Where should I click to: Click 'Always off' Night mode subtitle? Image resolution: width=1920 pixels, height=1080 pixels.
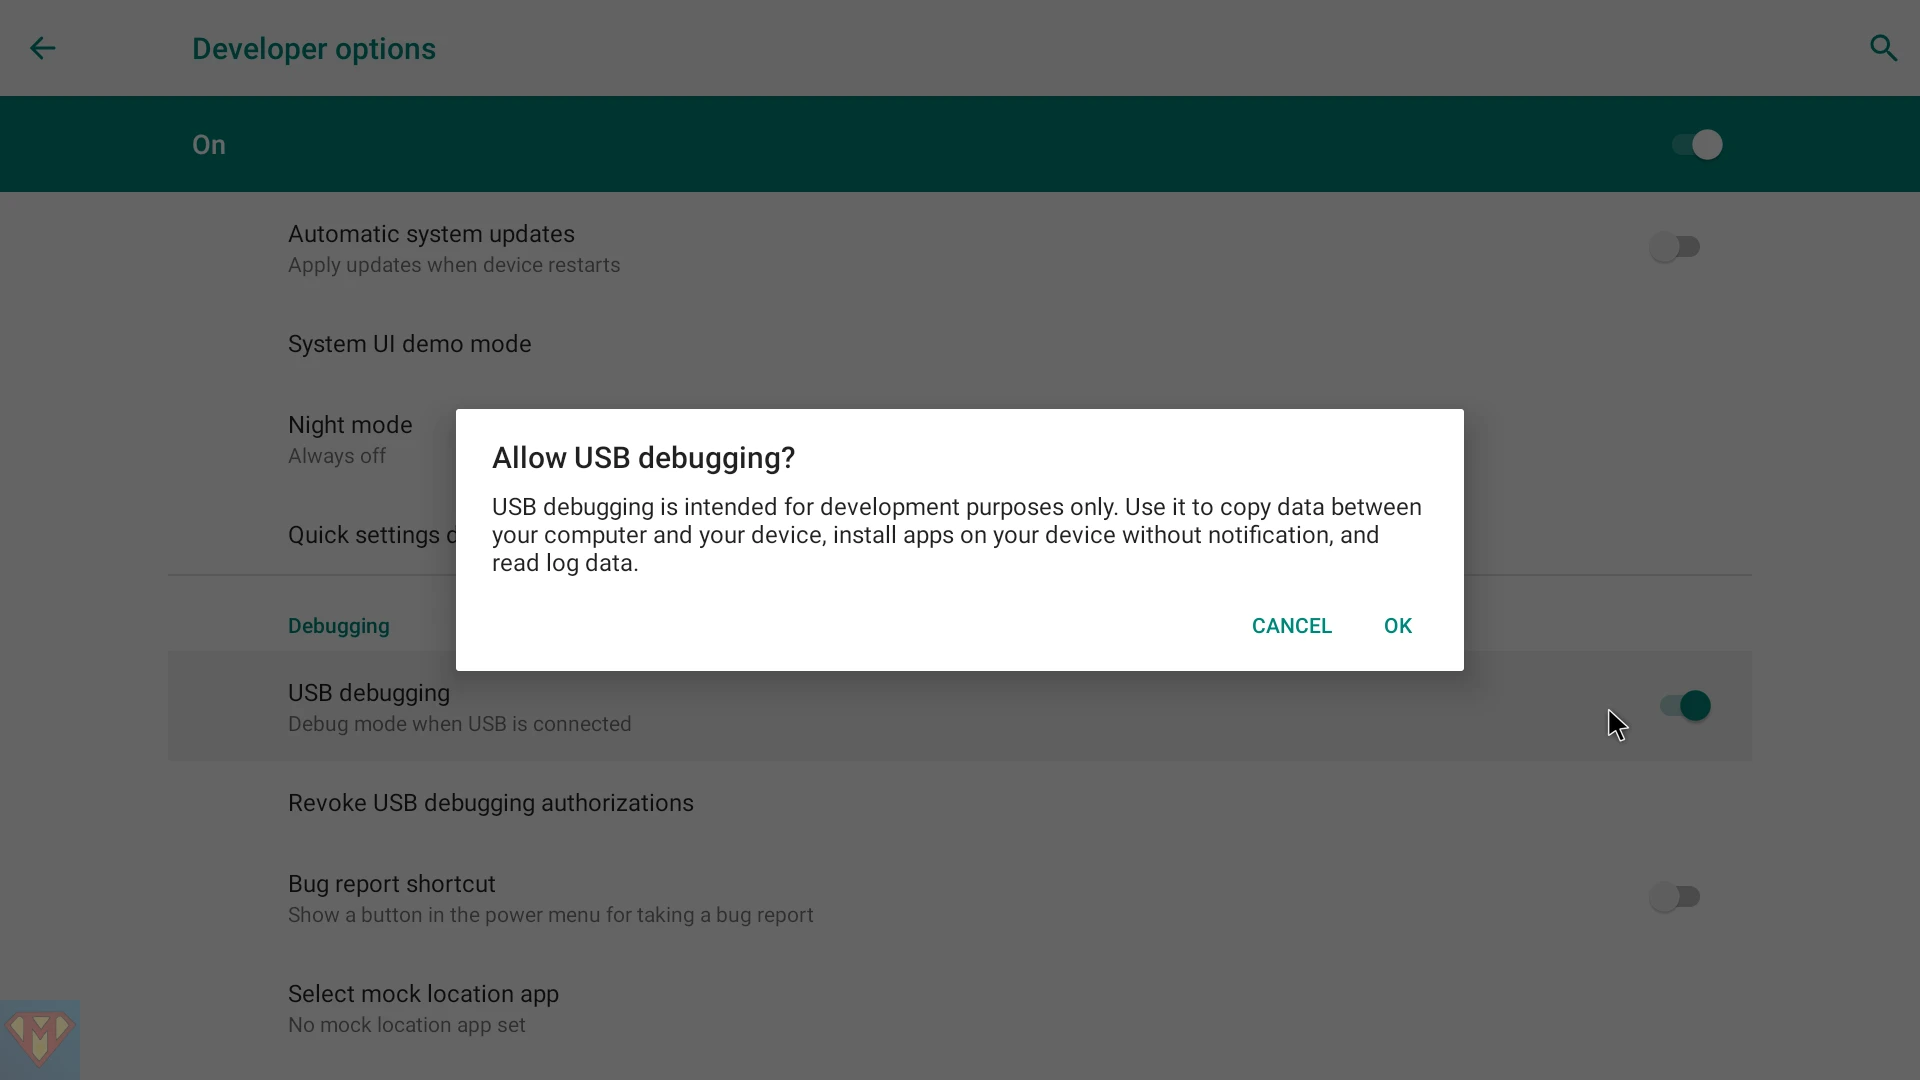(336, 456)
